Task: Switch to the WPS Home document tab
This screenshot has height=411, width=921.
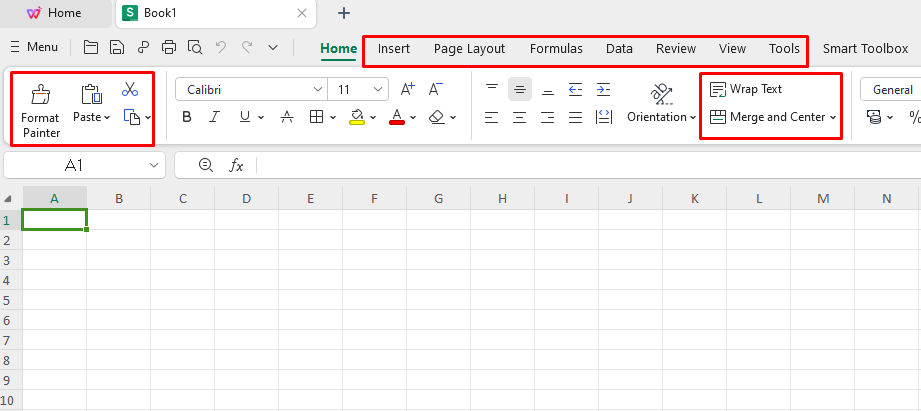Action: click(x=54, y=13)
